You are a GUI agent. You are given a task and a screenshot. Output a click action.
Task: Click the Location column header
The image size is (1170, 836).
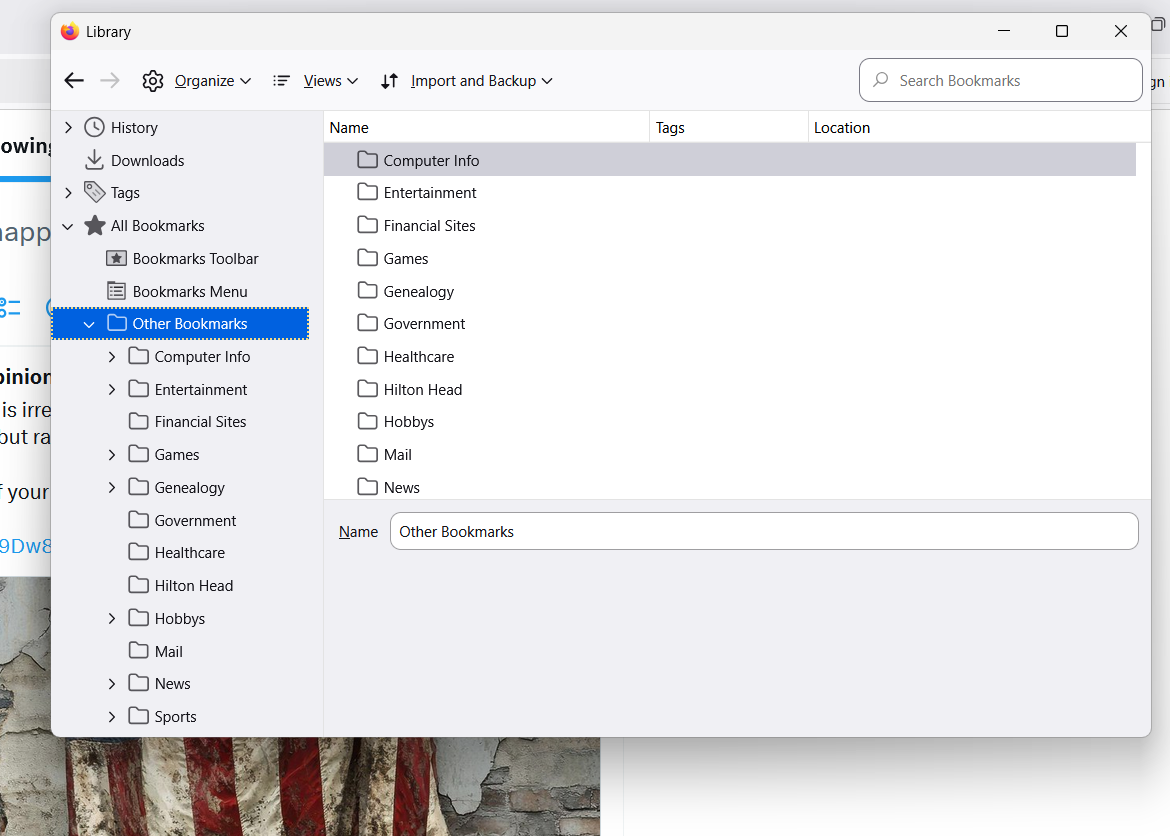[x=978, y=128]
